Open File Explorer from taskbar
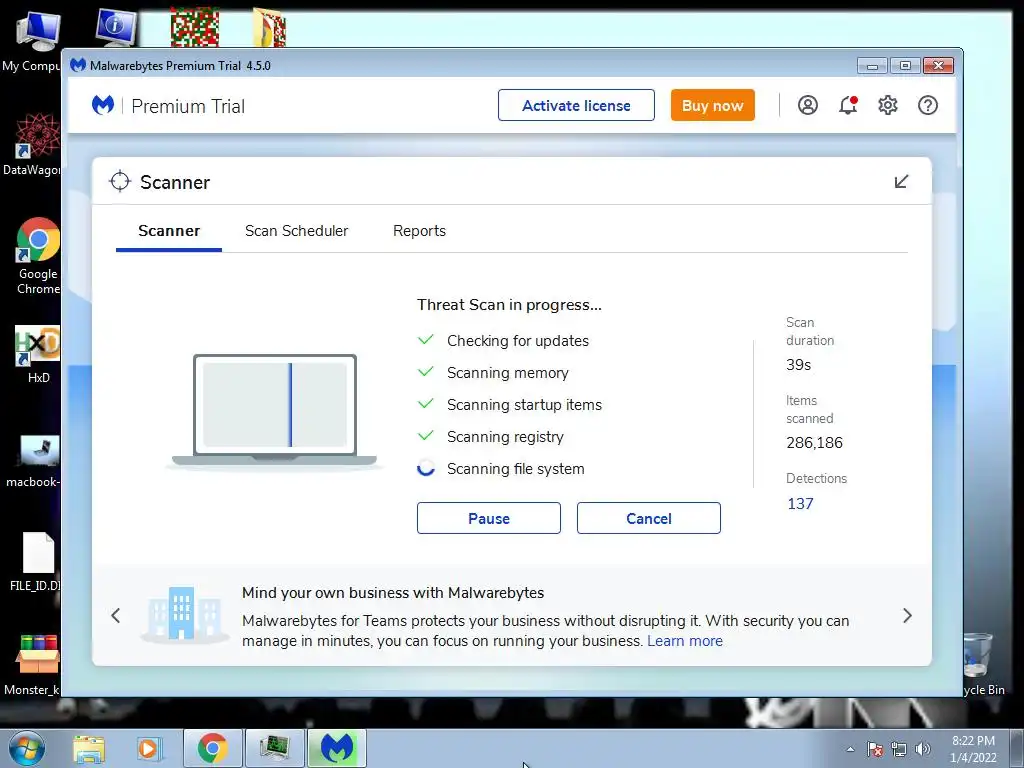This screenshot has height=768, width=1024. point(89,748)
